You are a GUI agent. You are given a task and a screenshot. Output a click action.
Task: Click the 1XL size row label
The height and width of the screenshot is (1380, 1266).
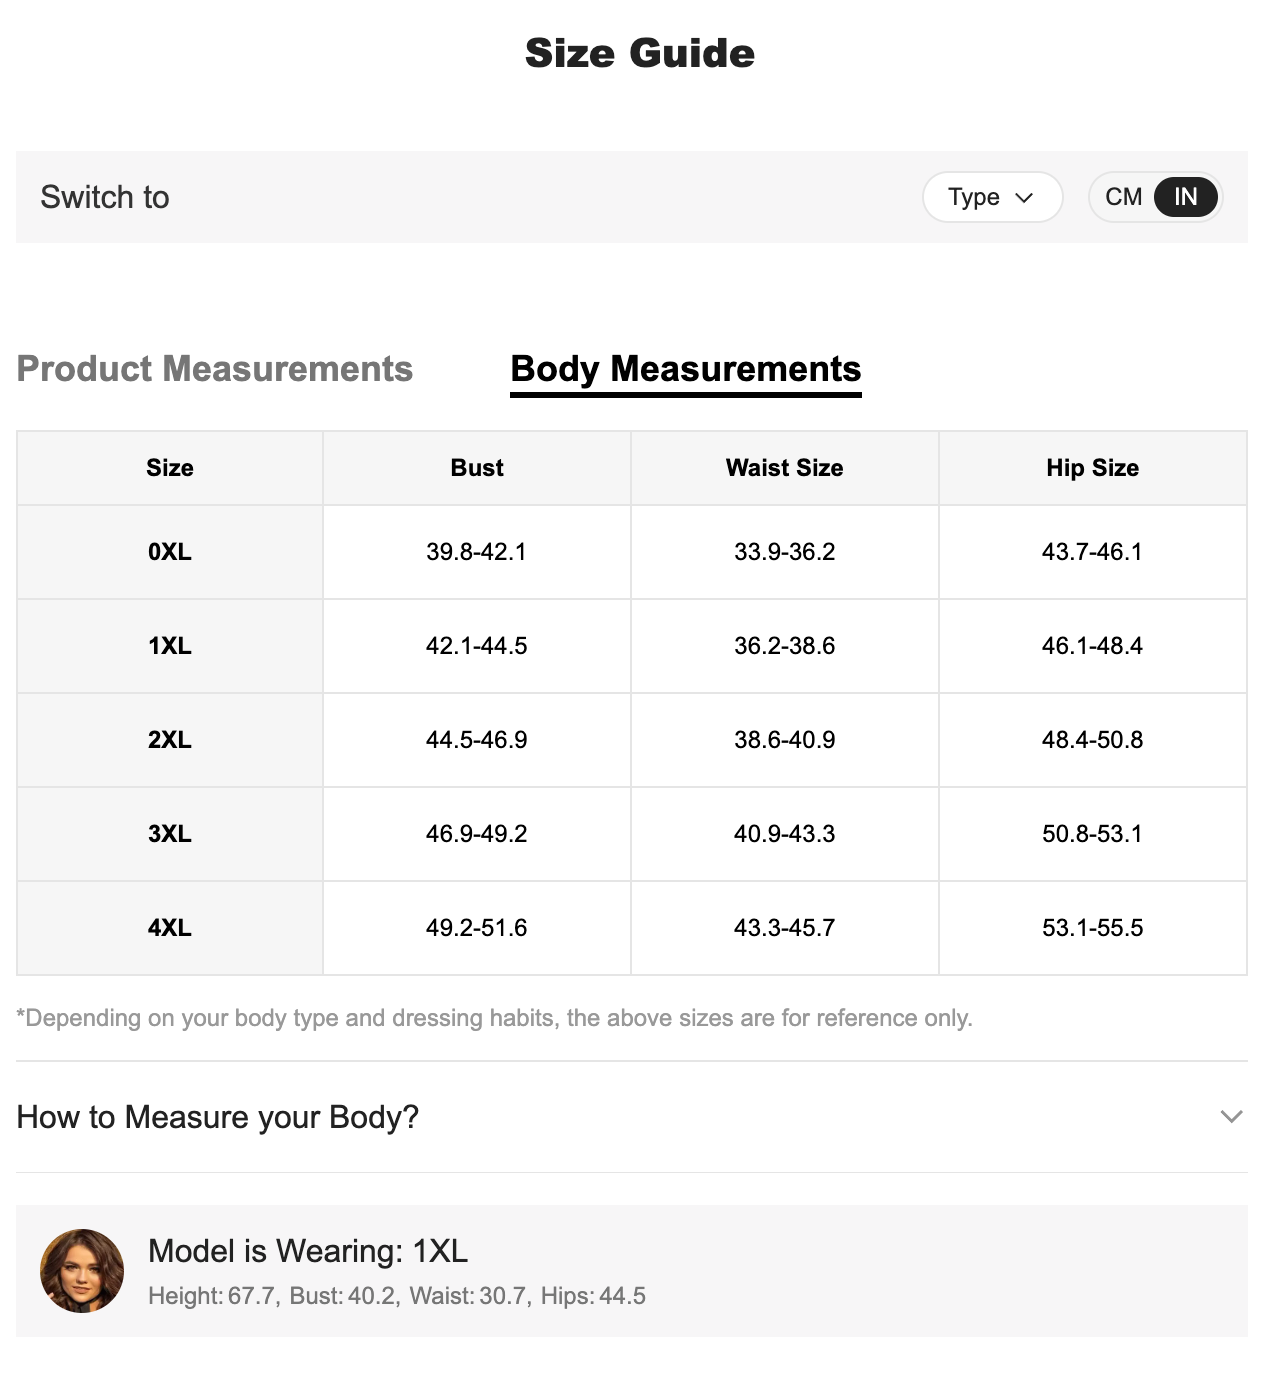point(170,646)
